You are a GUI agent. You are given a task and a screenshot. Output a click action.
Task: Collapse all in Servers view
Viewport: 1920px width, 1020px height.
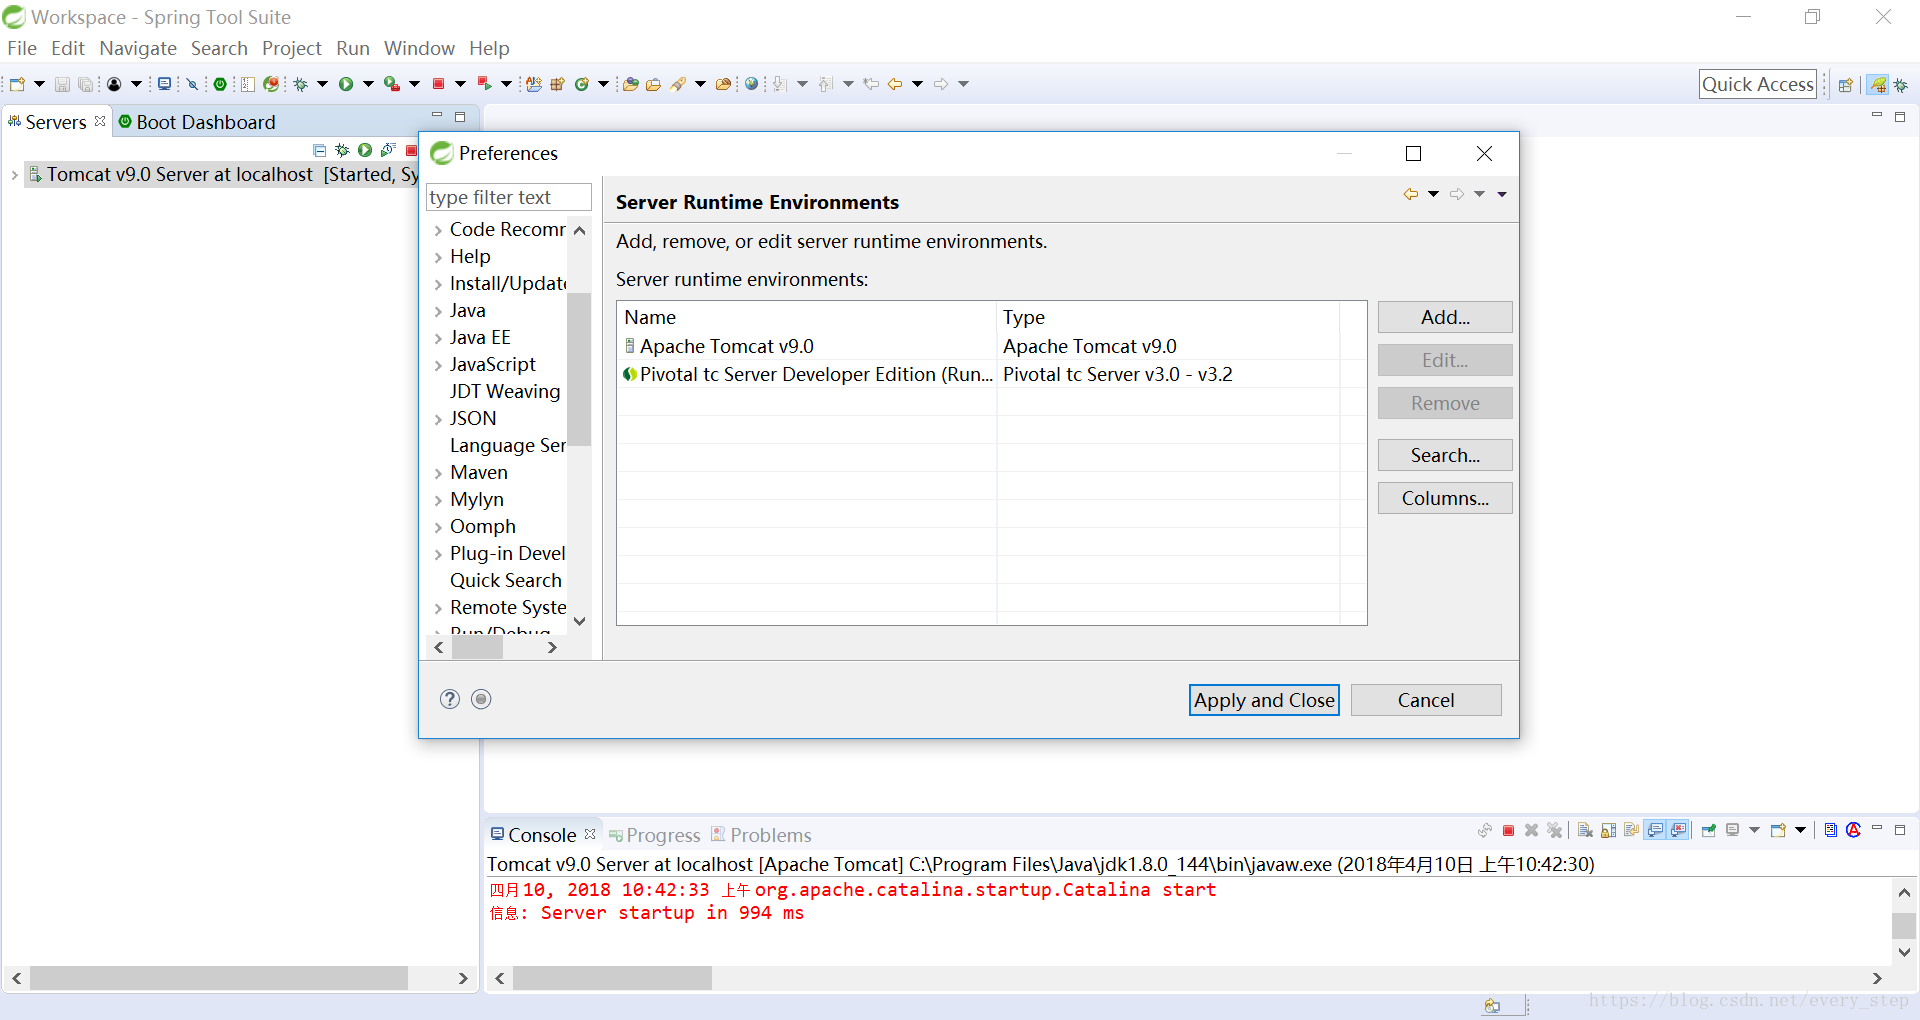click(x=320, y=150)
